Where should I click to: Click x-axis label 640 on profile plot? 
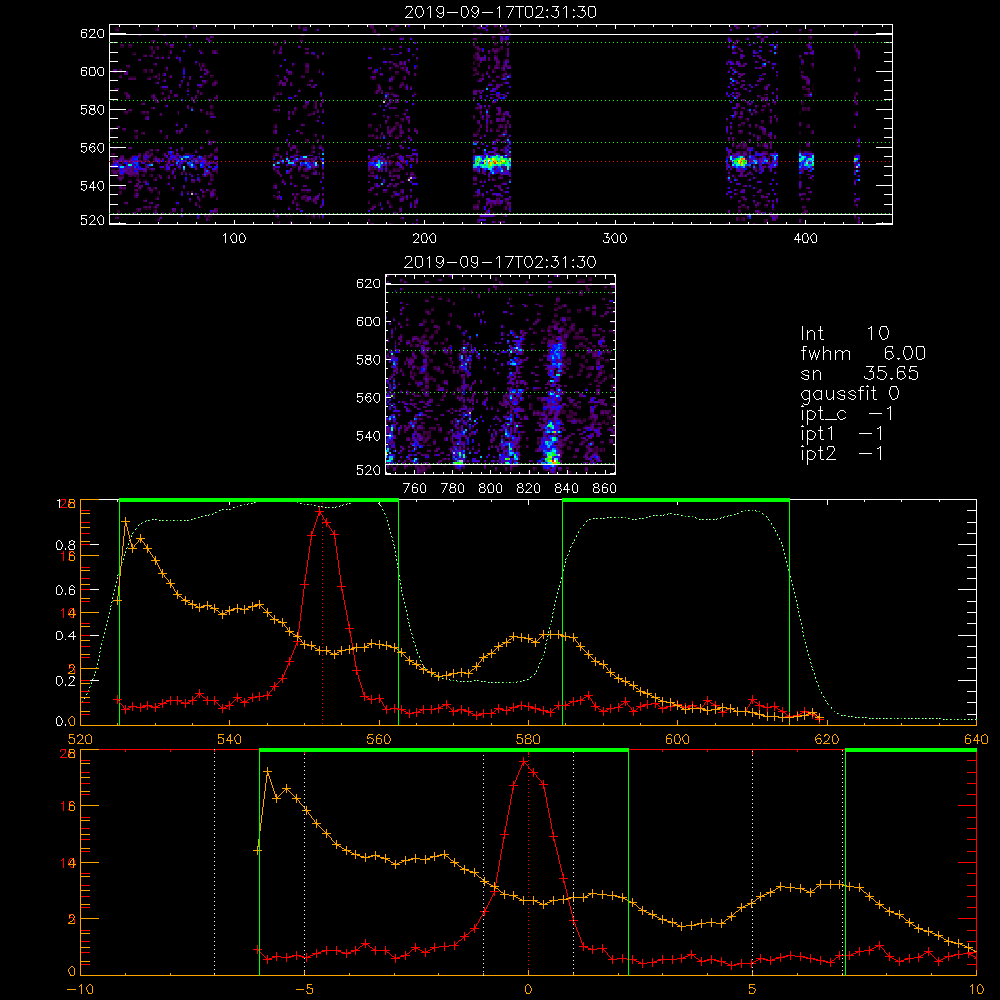[976, 739]
